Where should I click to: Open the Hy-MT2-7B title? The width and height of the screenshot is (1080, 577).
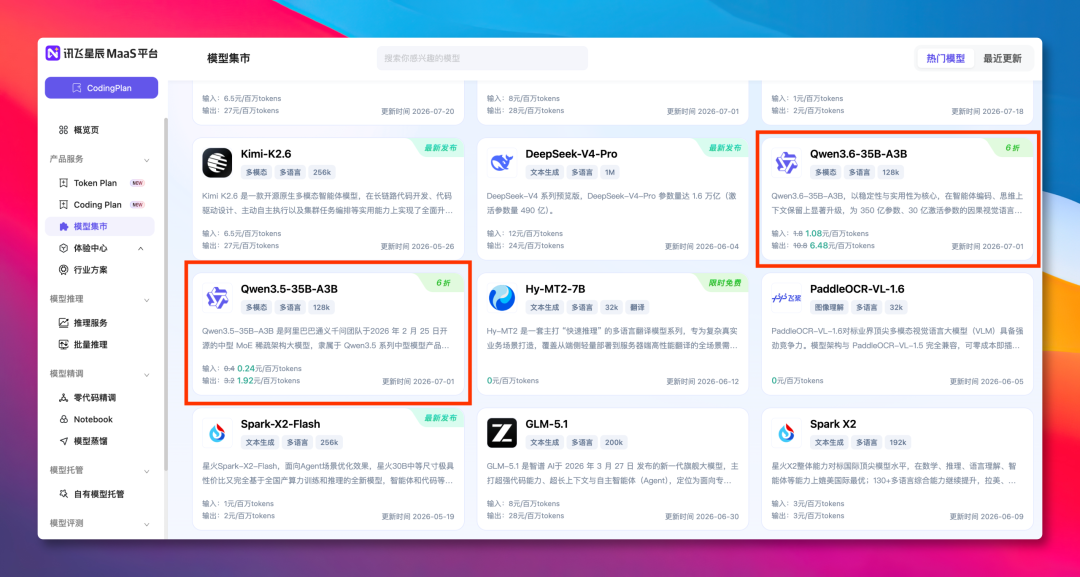tap(555, 289)
